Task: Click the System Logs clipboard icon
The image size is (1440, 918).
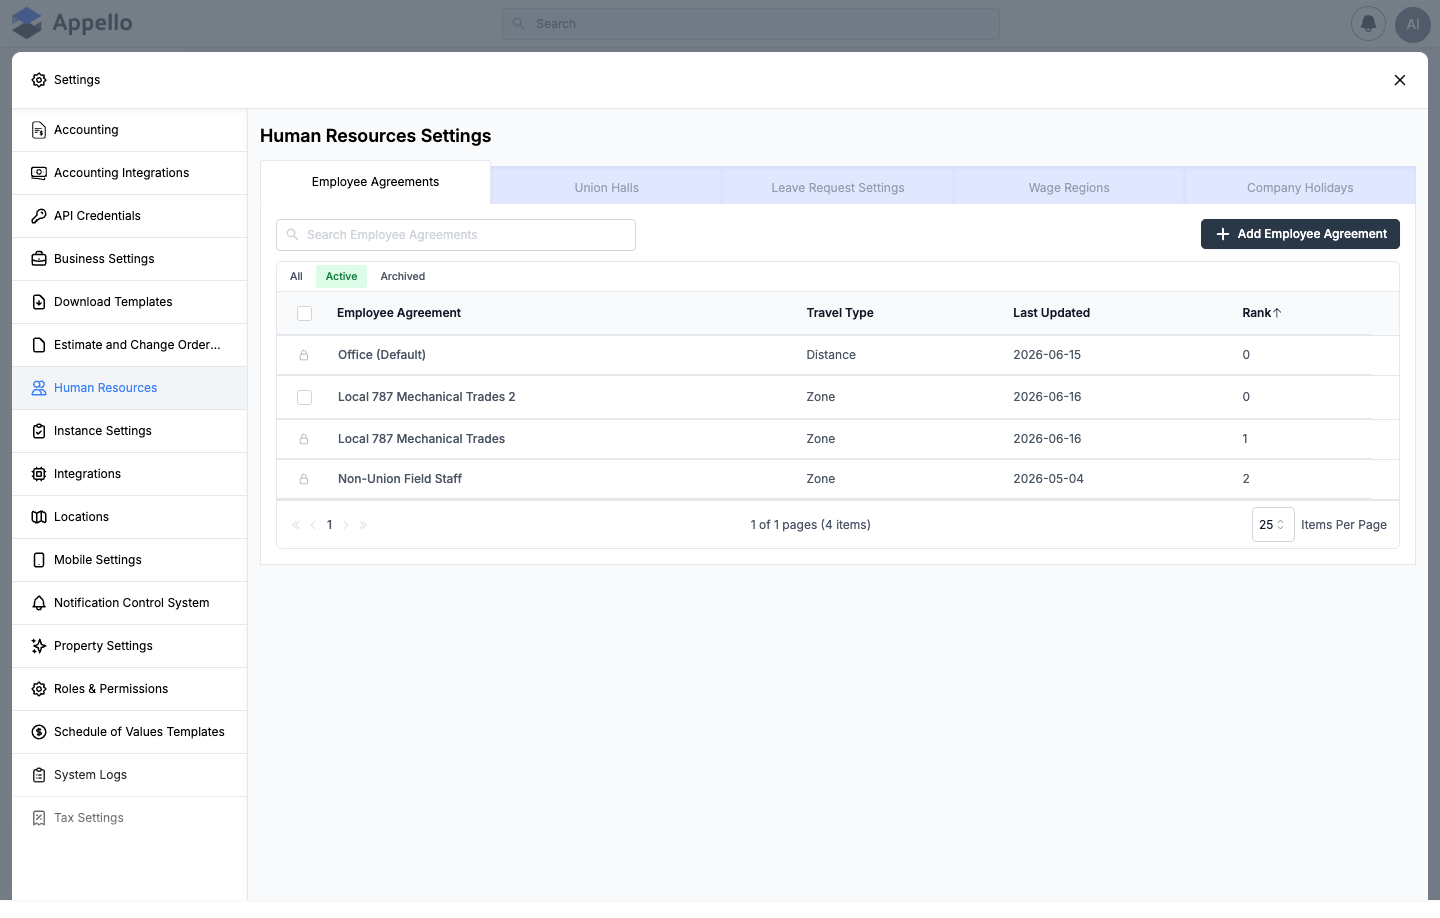Action: (39, 775)
